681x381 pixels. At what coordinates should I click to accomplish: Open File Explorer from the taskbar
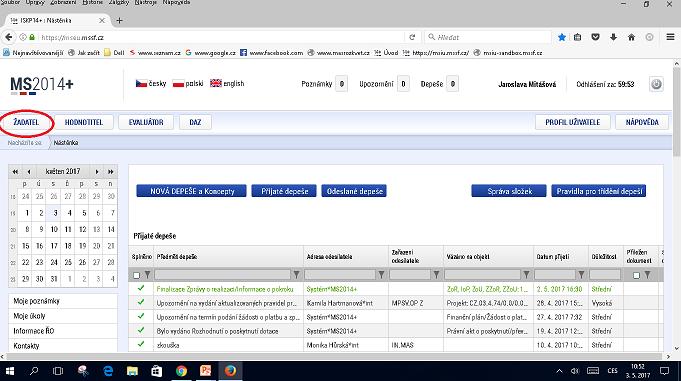(x=132, y=371)
